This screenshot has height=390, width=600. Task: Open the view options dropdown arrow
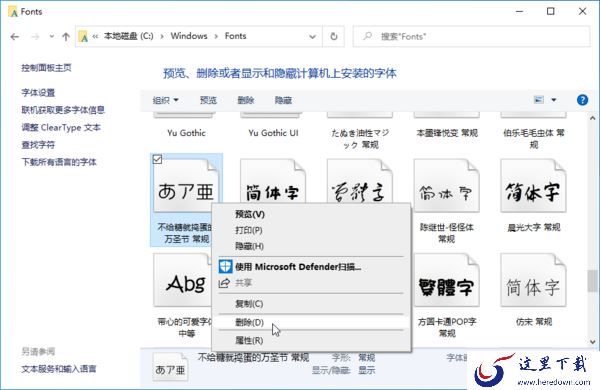(554, 100)
